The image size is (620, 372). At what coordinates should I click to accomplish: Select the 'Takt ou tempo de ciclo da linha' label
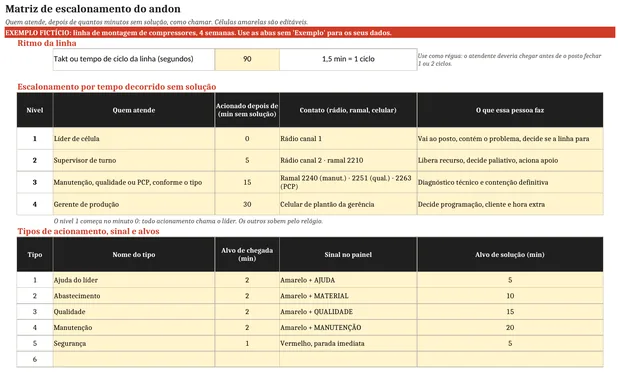[x=134, y=59]
